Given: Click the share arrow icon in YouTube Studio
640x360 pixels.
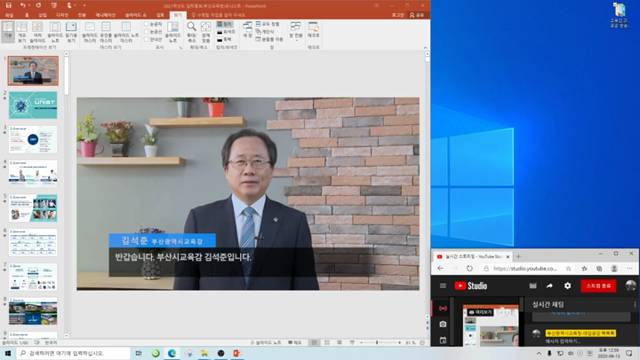Looking at the screenshot, I should click(549, 286).
